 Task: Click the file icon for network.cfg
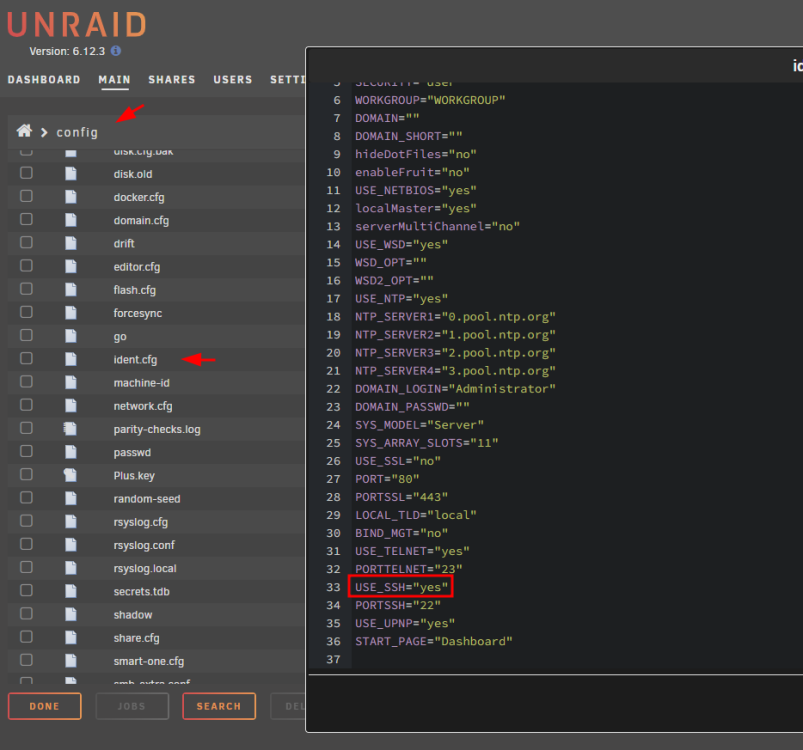(71, 405)
